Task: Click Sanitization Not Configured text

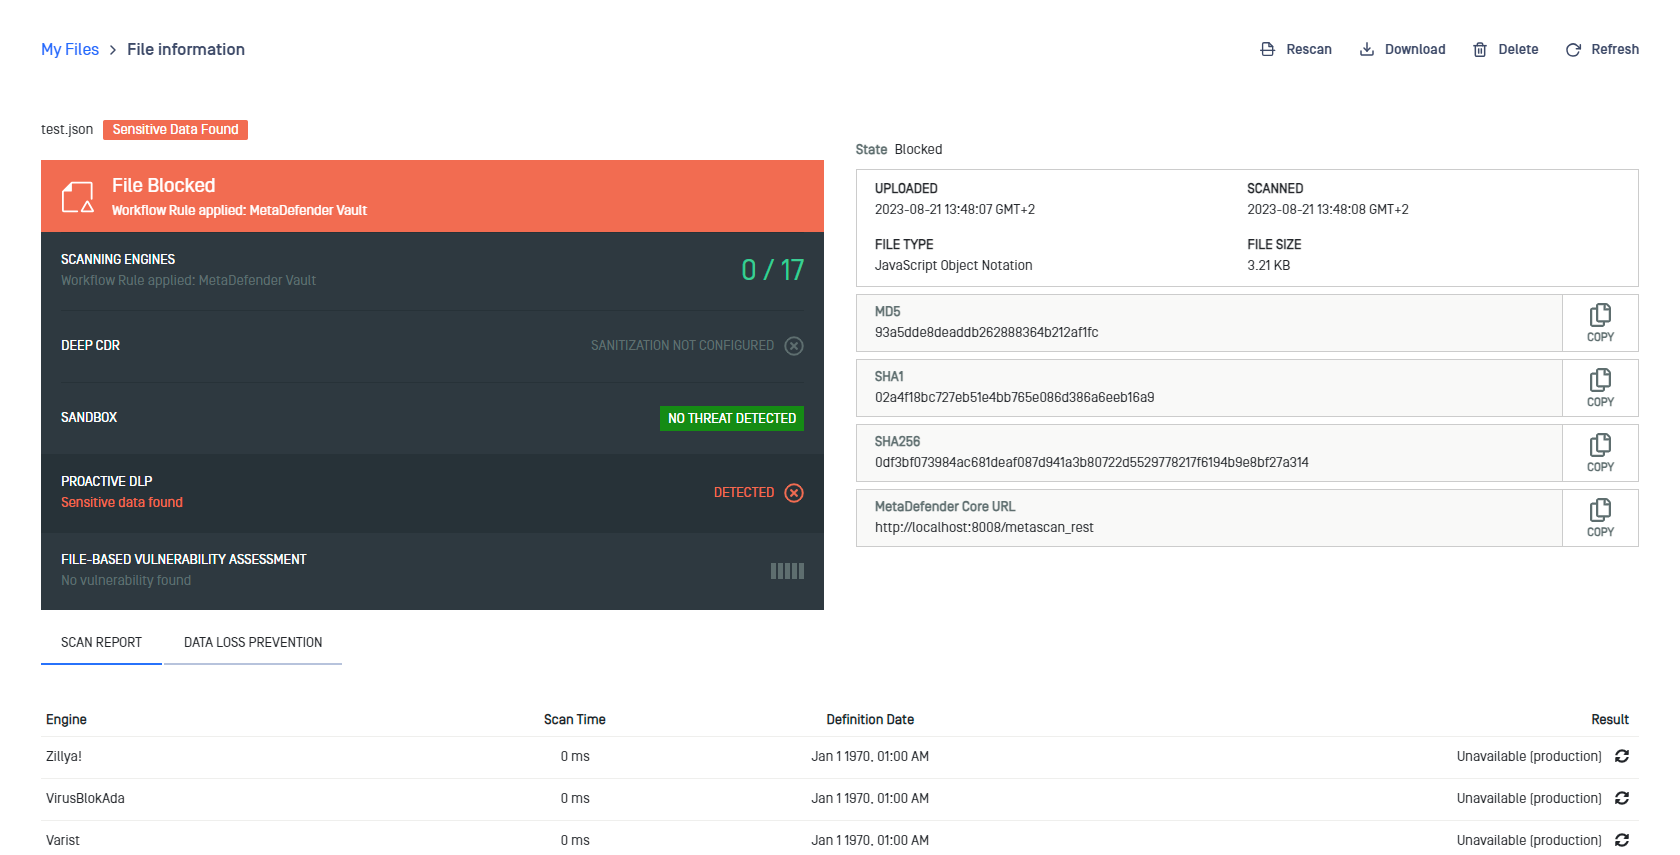Action: pyautogui.click(x=682, y=346)
